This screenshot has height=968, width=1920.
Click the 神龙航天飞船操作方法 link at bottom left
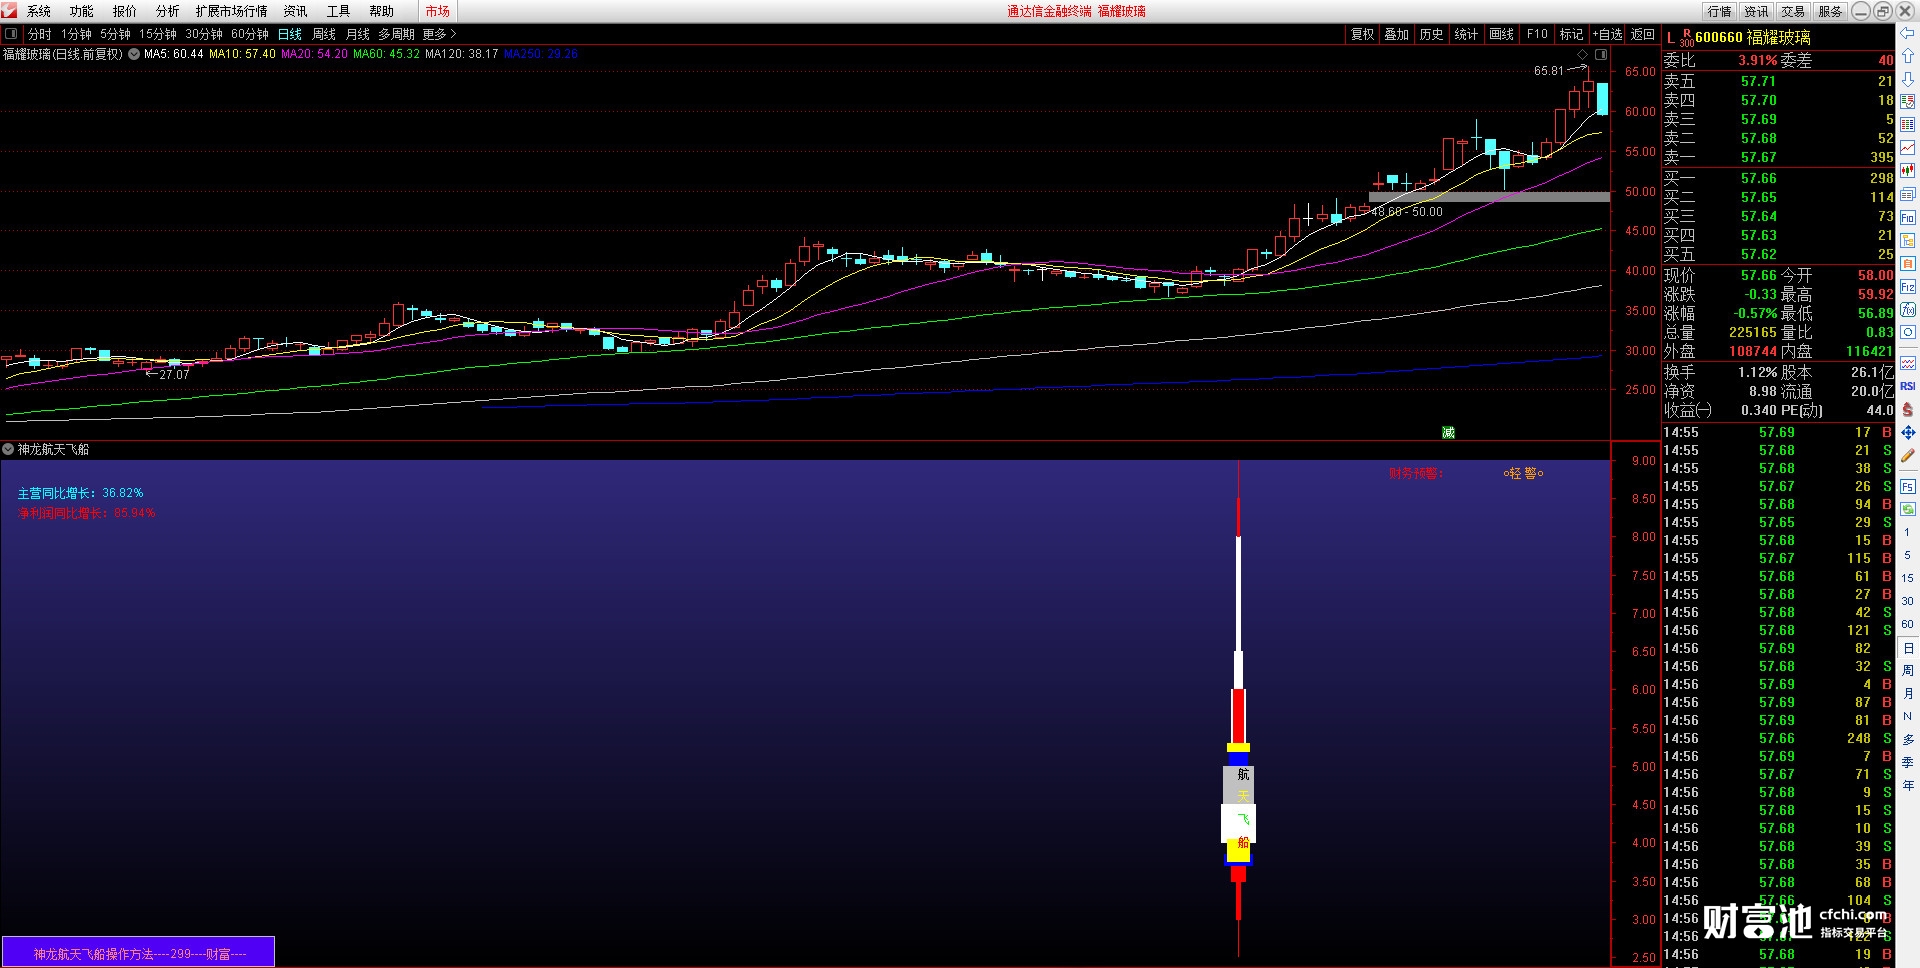(x=139, y=953)
